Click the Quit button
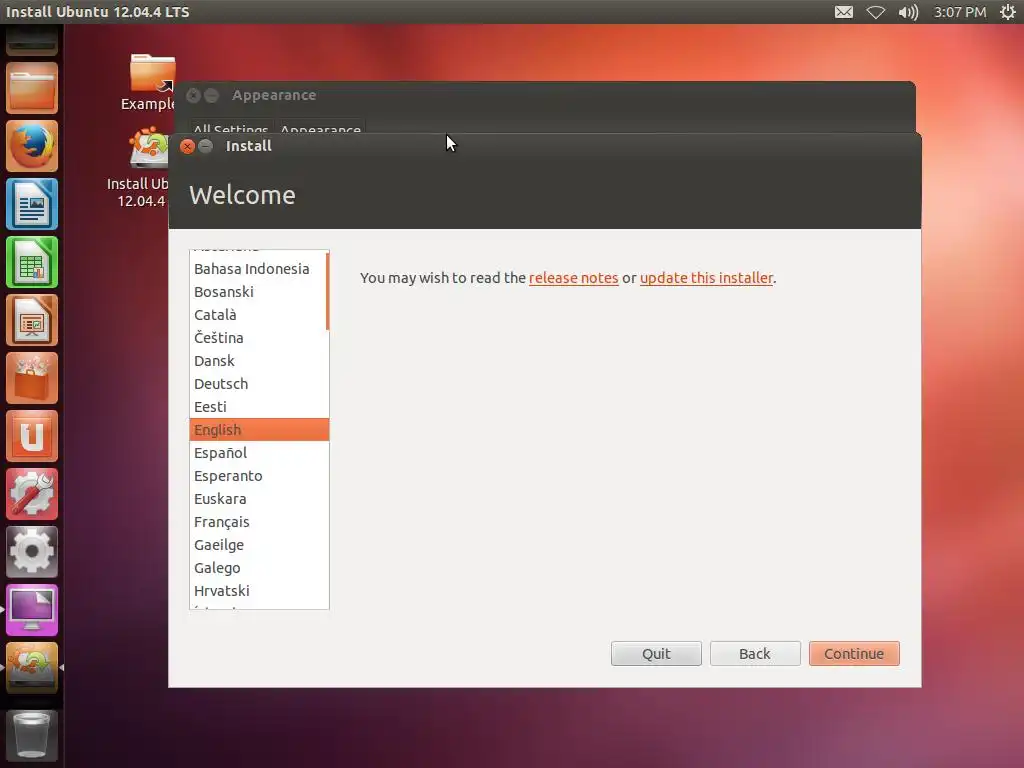 click(656, 654)
